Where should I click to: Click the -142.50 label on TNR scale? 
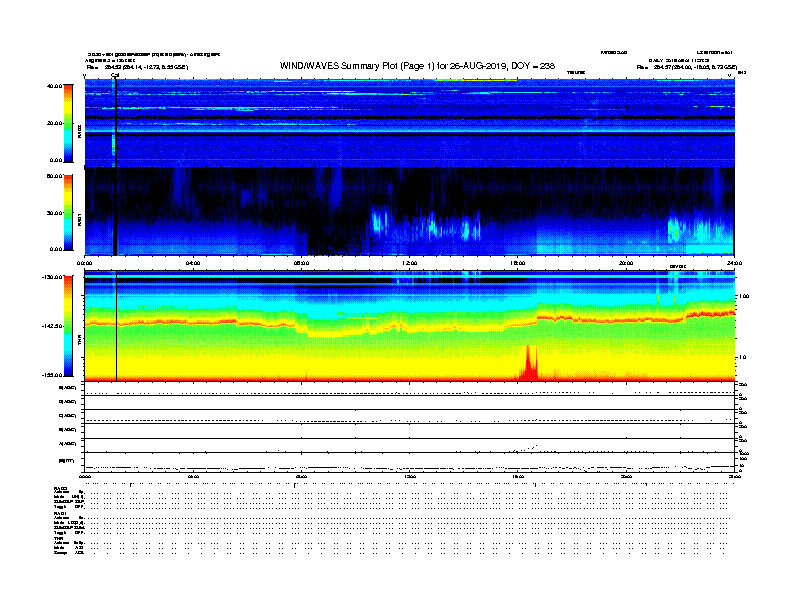53,326
